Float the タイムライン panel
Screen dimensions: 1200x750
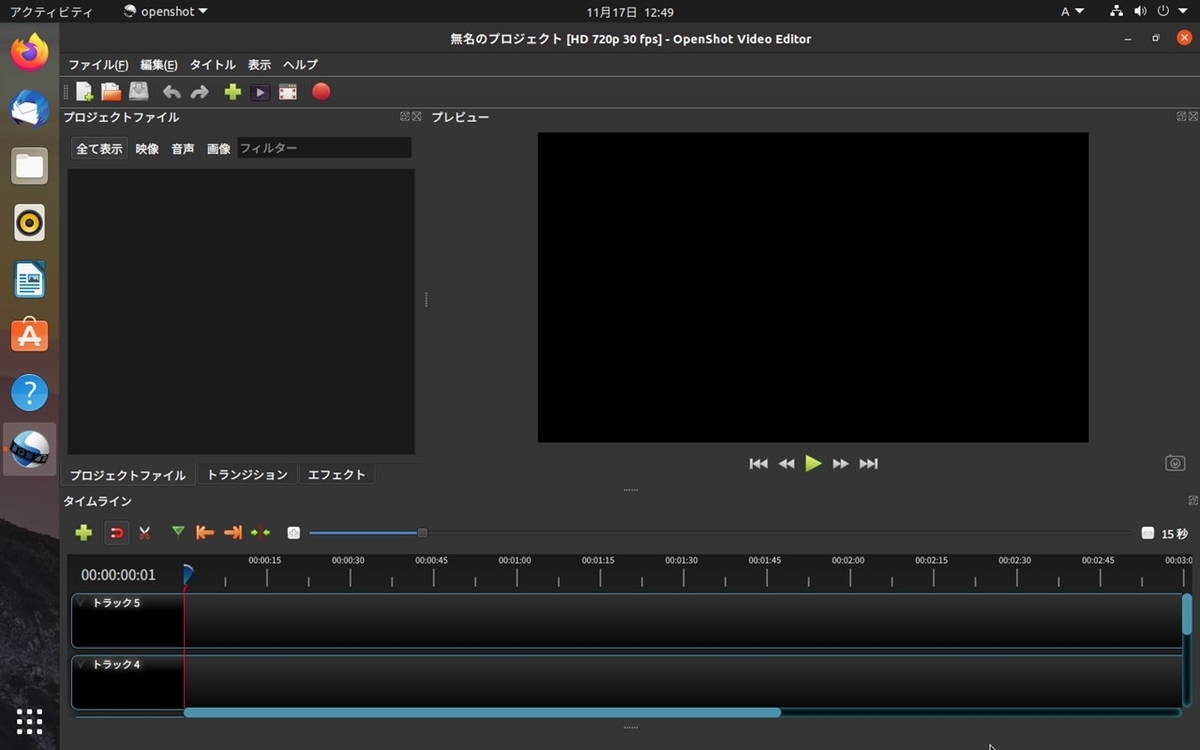pyautogui.click(x=1193, y=500)
